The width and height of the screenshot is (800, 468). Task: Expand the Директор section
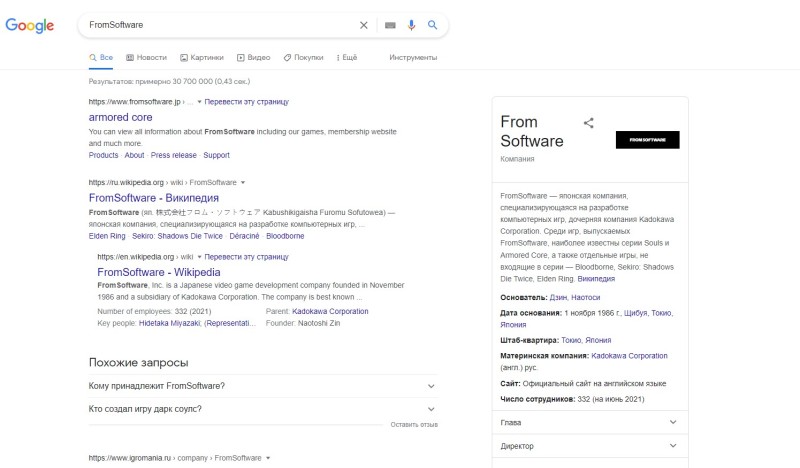(x=590, y=446)
